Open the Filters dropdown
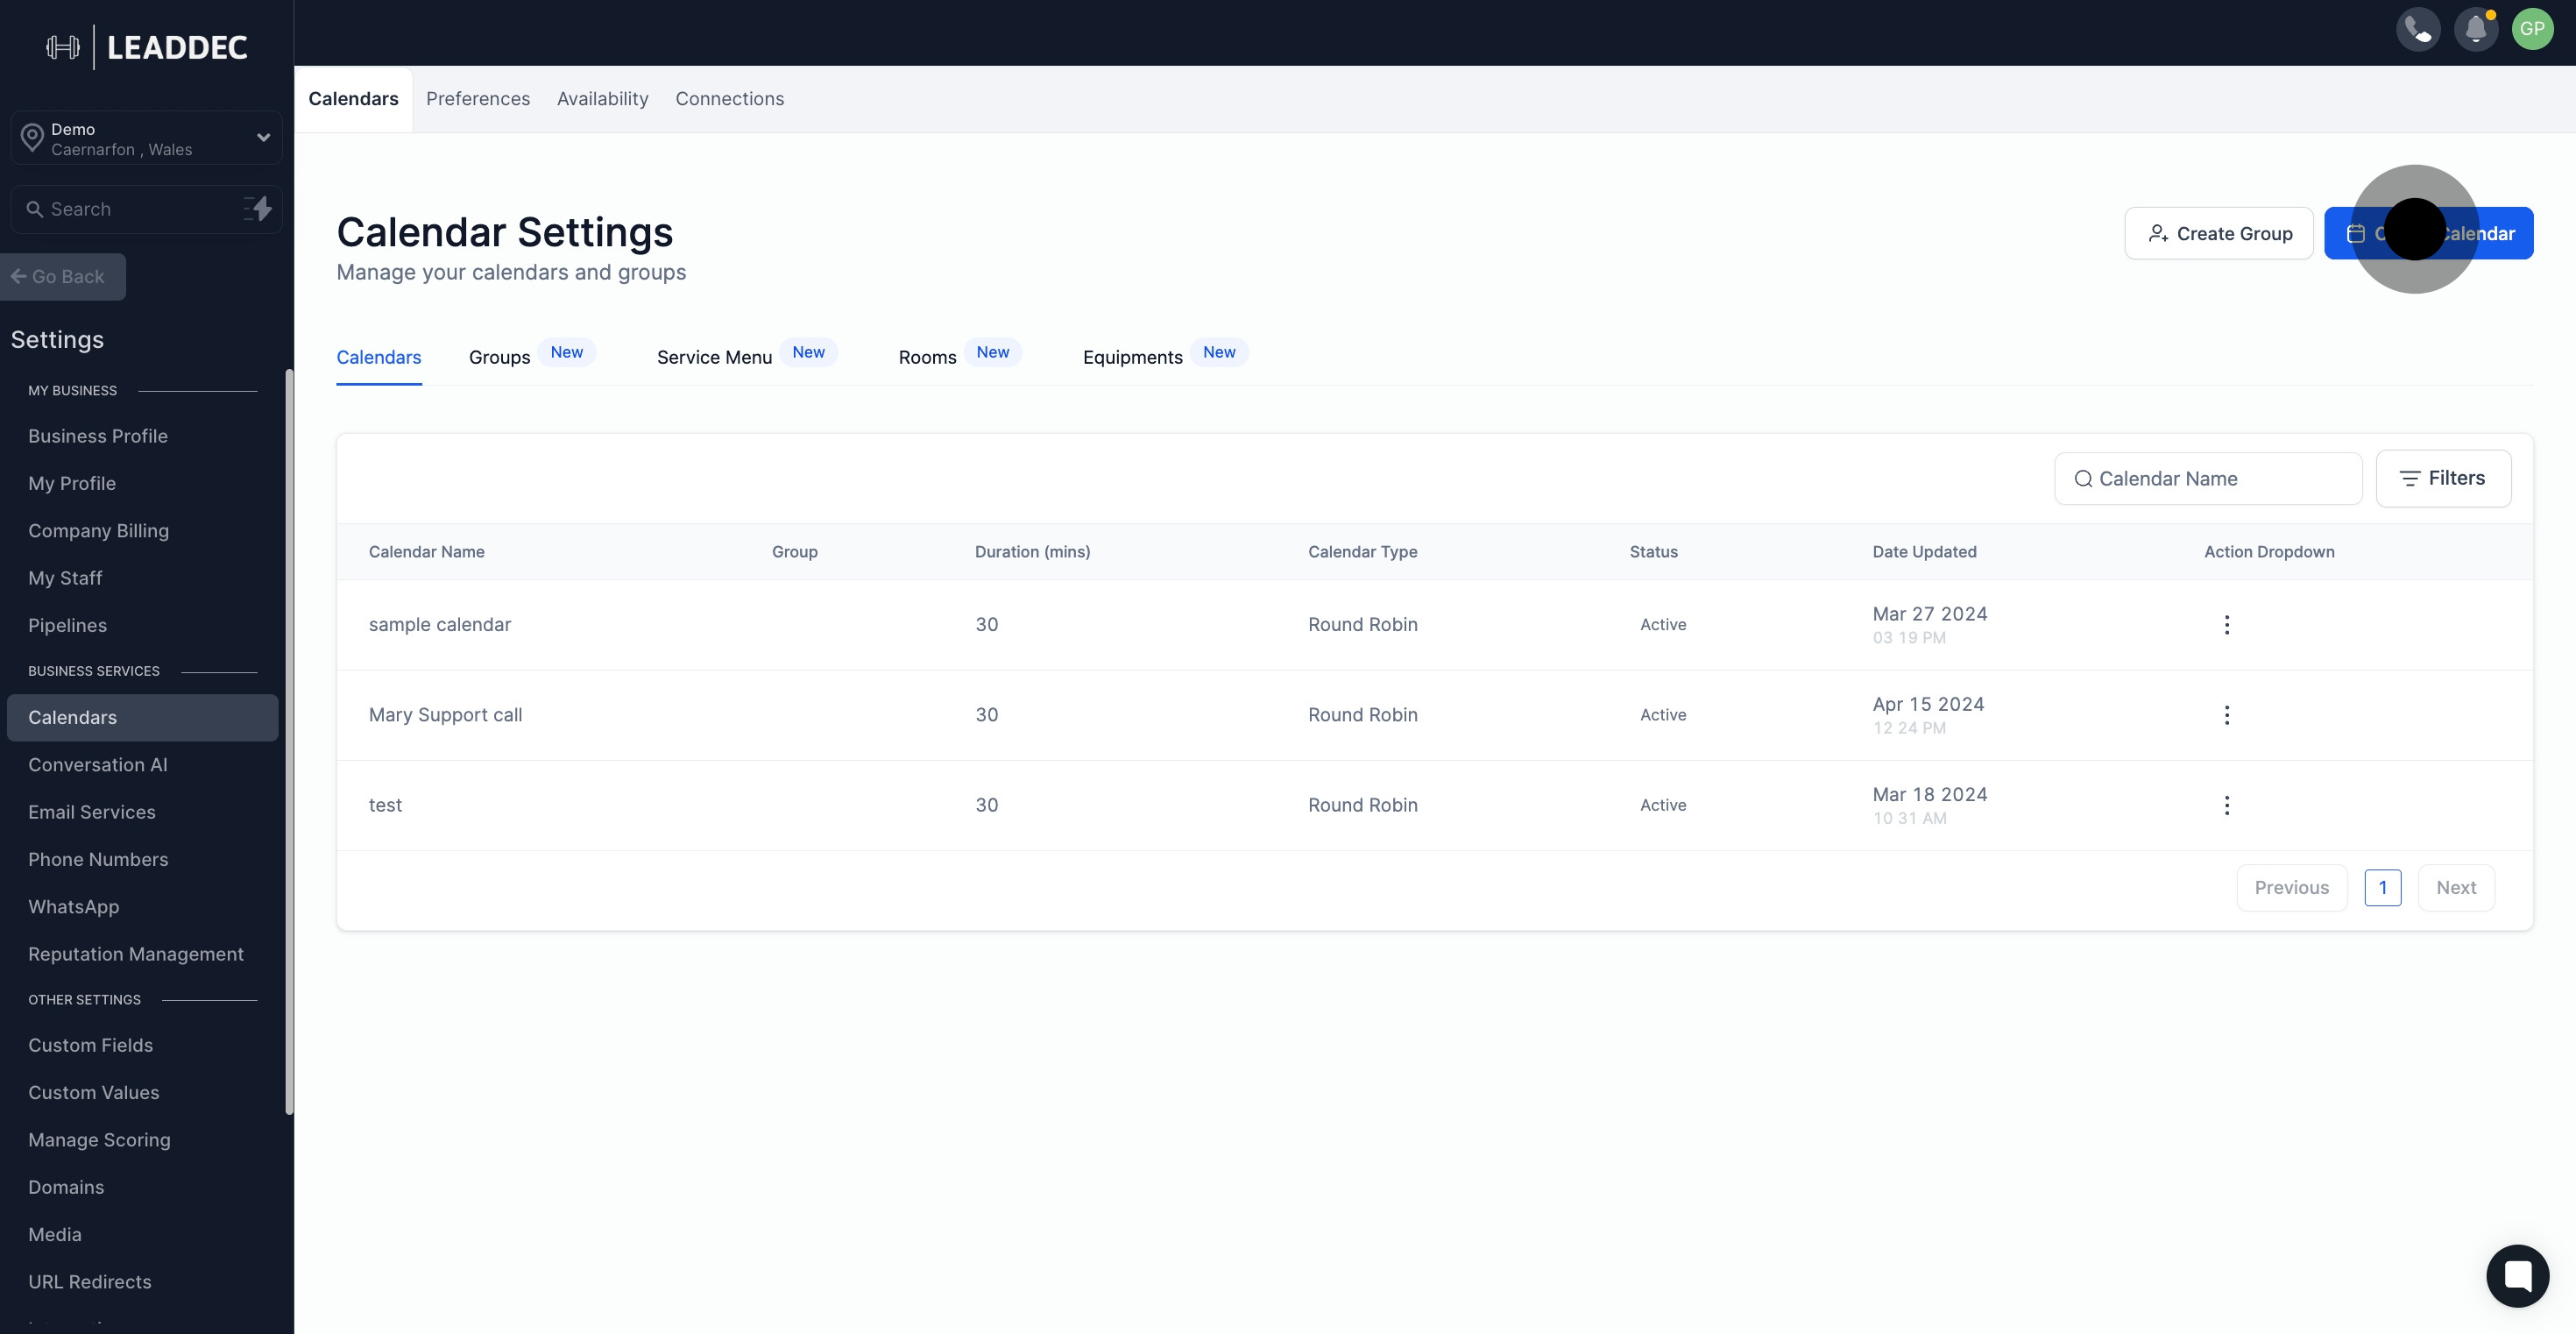Image resolution: width=2576 pixels, height=1334 pixels. (2444, 478)
